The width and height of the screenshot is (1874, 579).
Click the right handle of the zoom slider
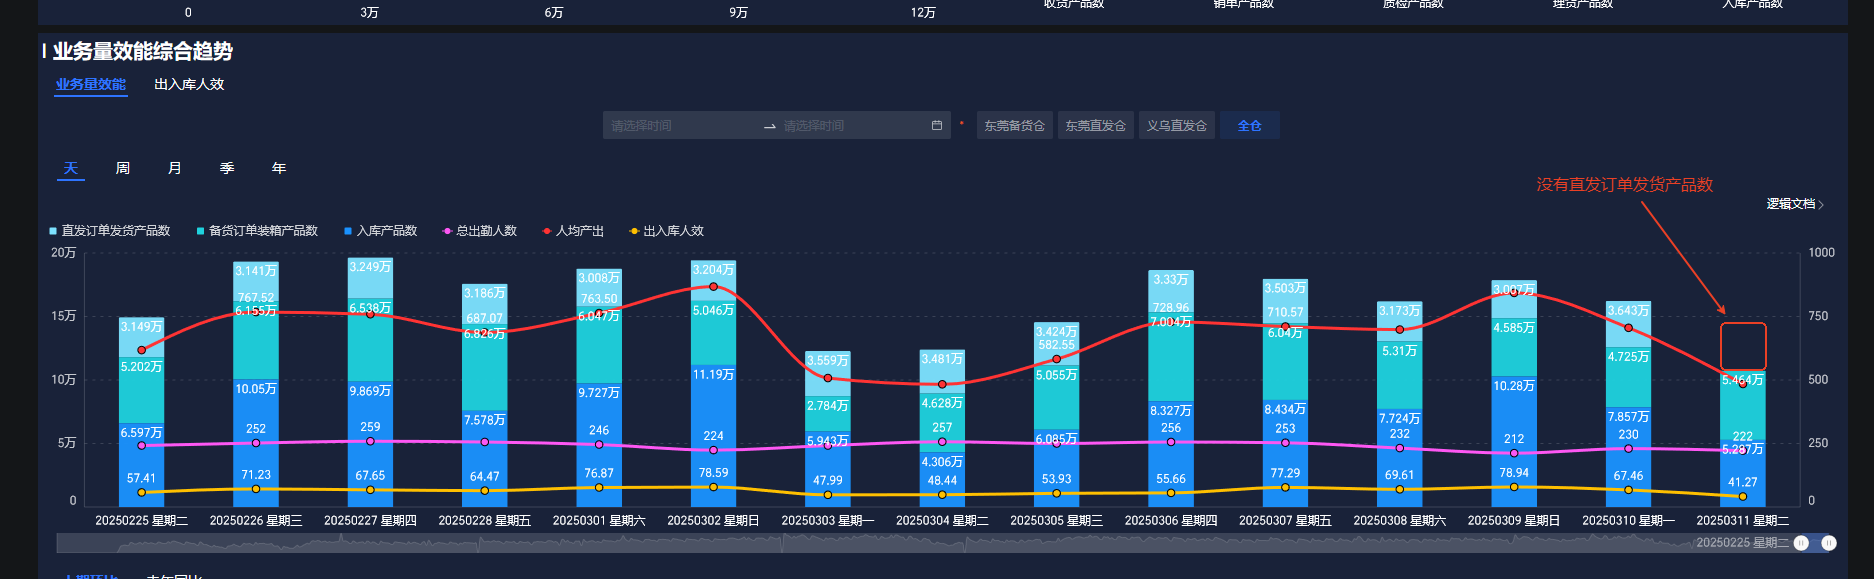(1829, 543)
